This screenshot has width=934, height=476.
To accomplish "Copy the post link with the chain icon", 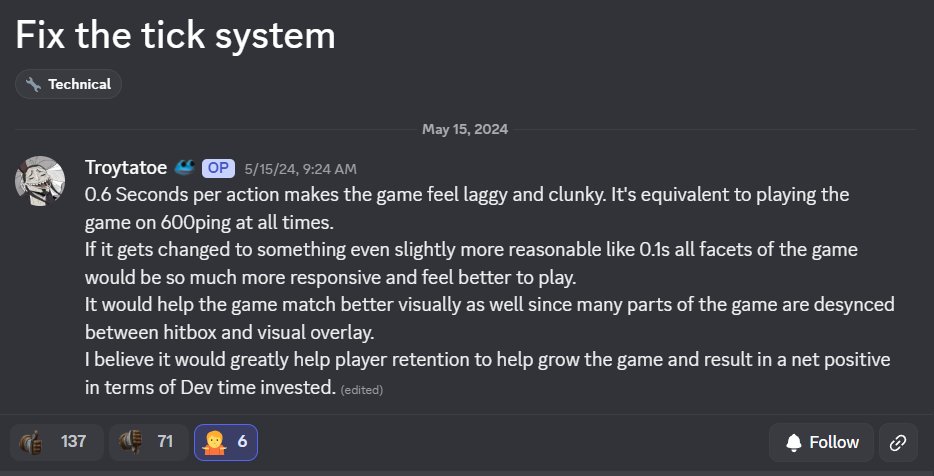I will pos(898,442).
